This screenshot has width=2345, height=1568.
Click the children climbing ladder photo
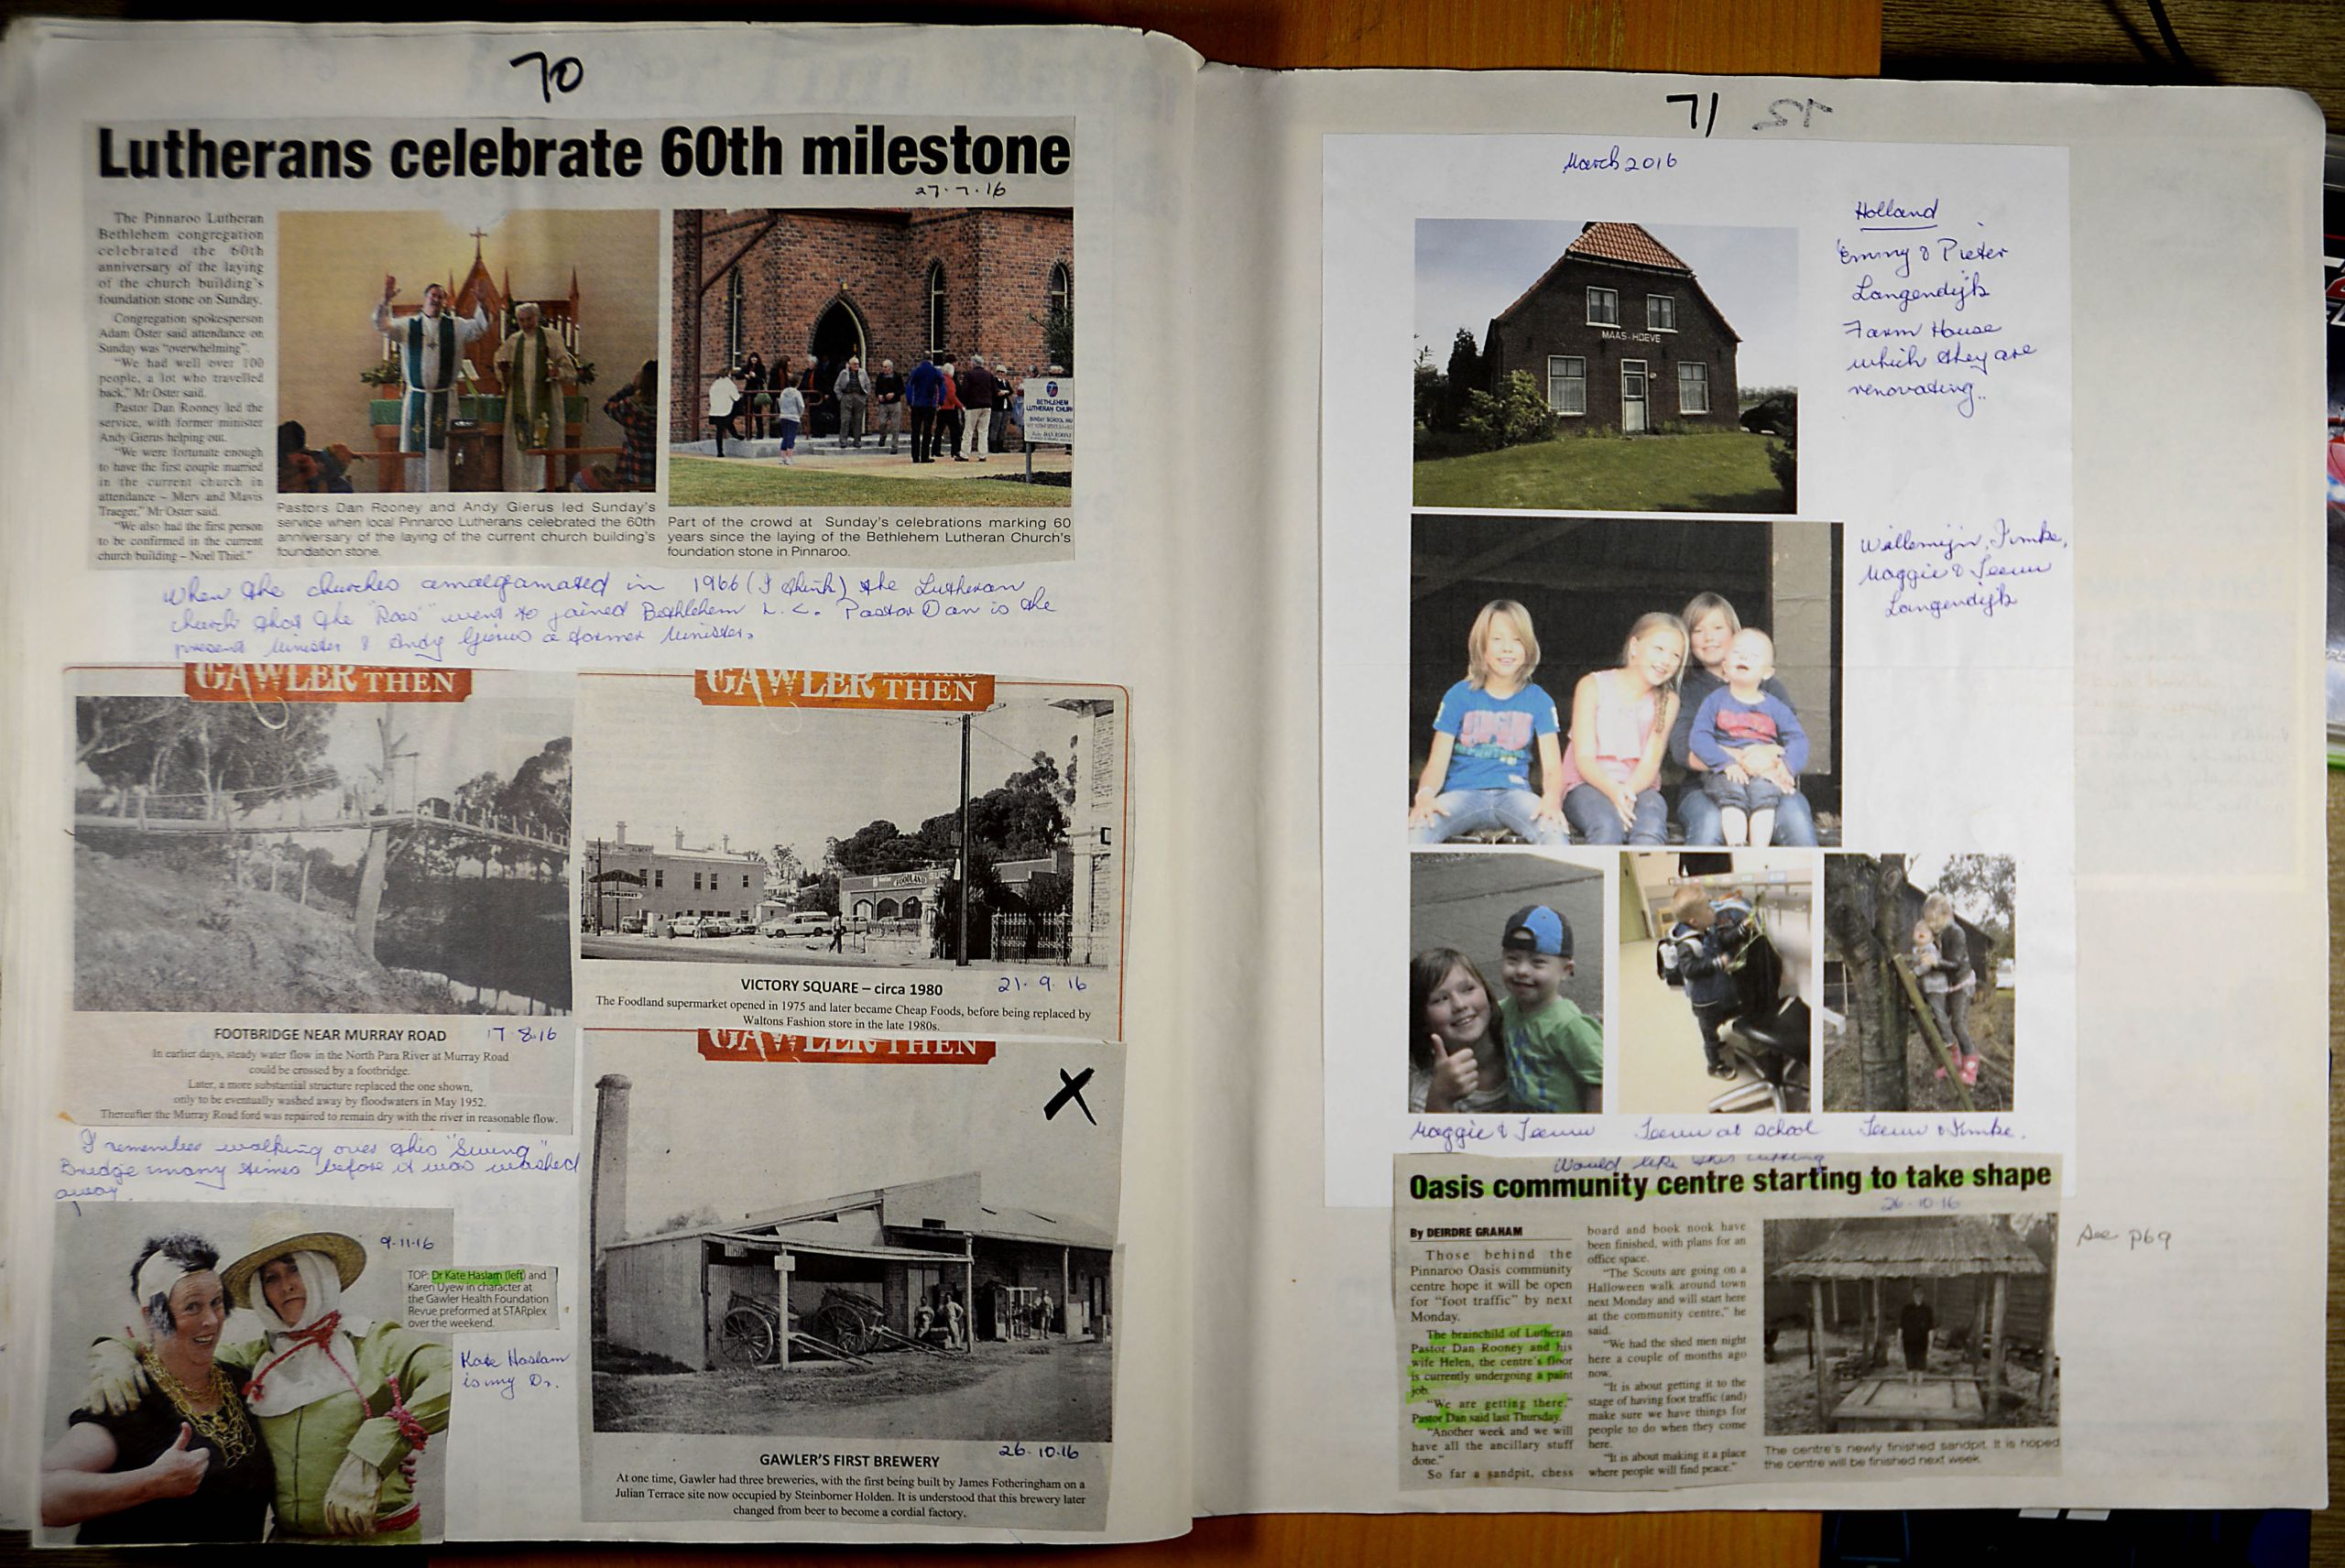[1919, 982]
